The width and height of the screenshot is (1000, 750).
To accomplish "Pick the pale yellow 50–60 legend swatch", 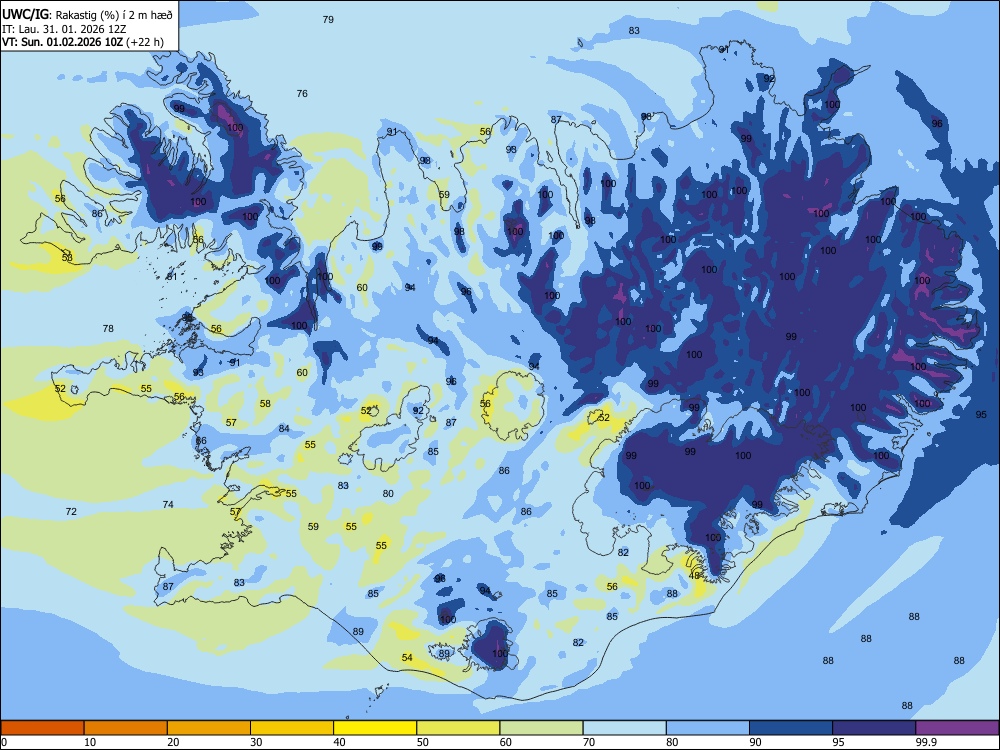I will pyautogui.click(x=459, y=728).
